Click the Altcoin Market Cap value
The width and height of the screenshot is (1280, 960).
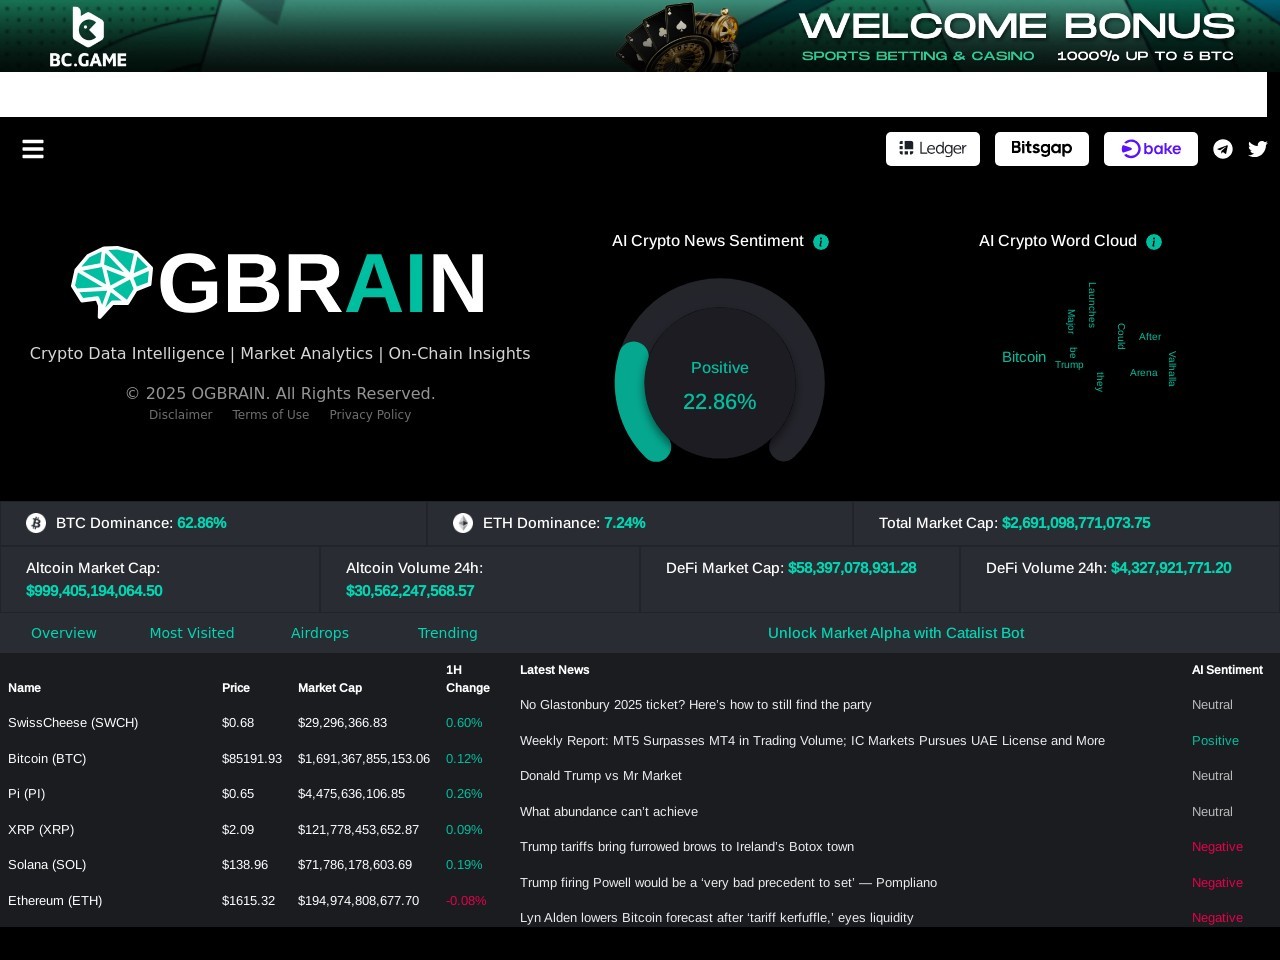94,591
